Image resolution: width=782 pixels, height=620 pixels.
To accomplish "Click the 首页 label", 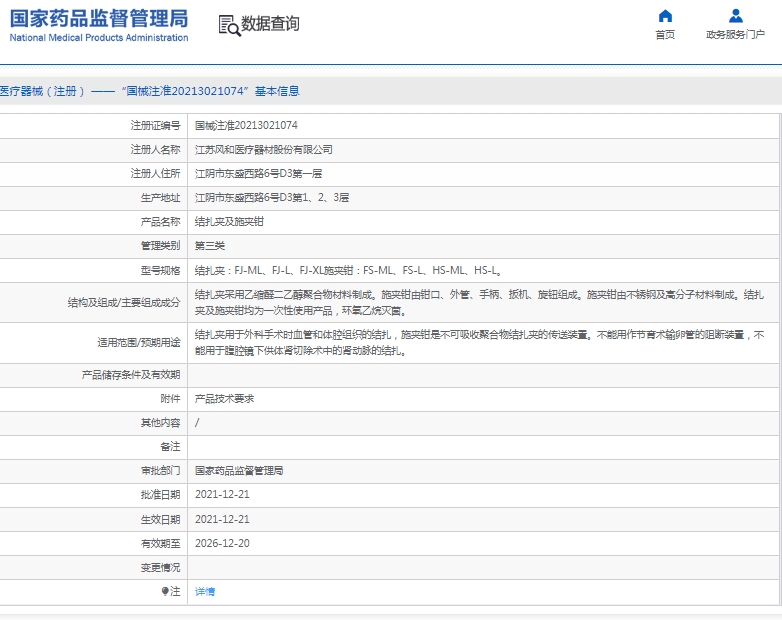I will pos(665,34).
